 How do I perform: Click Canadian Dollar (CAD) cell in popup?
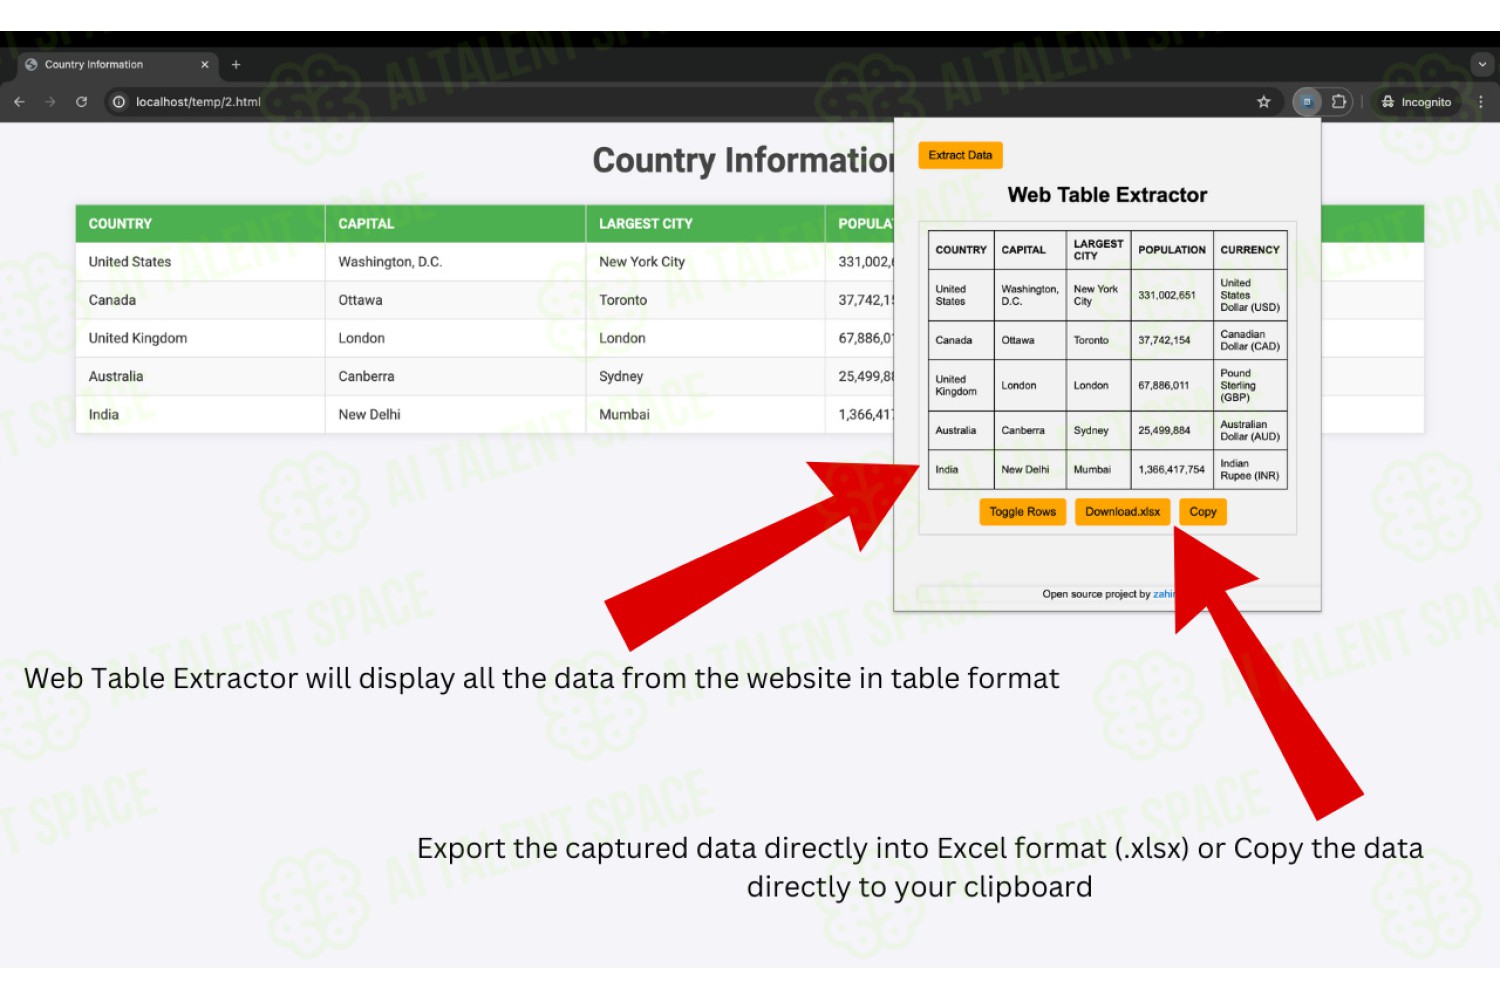1250,340
